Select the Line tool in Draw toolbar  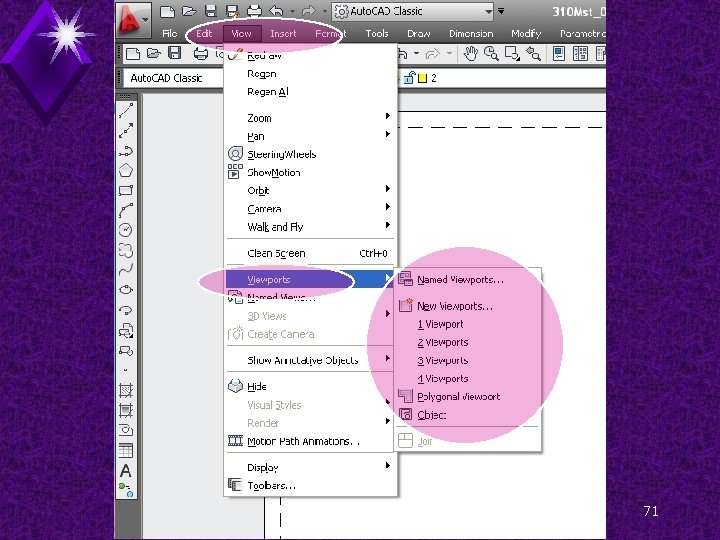click(x=126, y=111)
